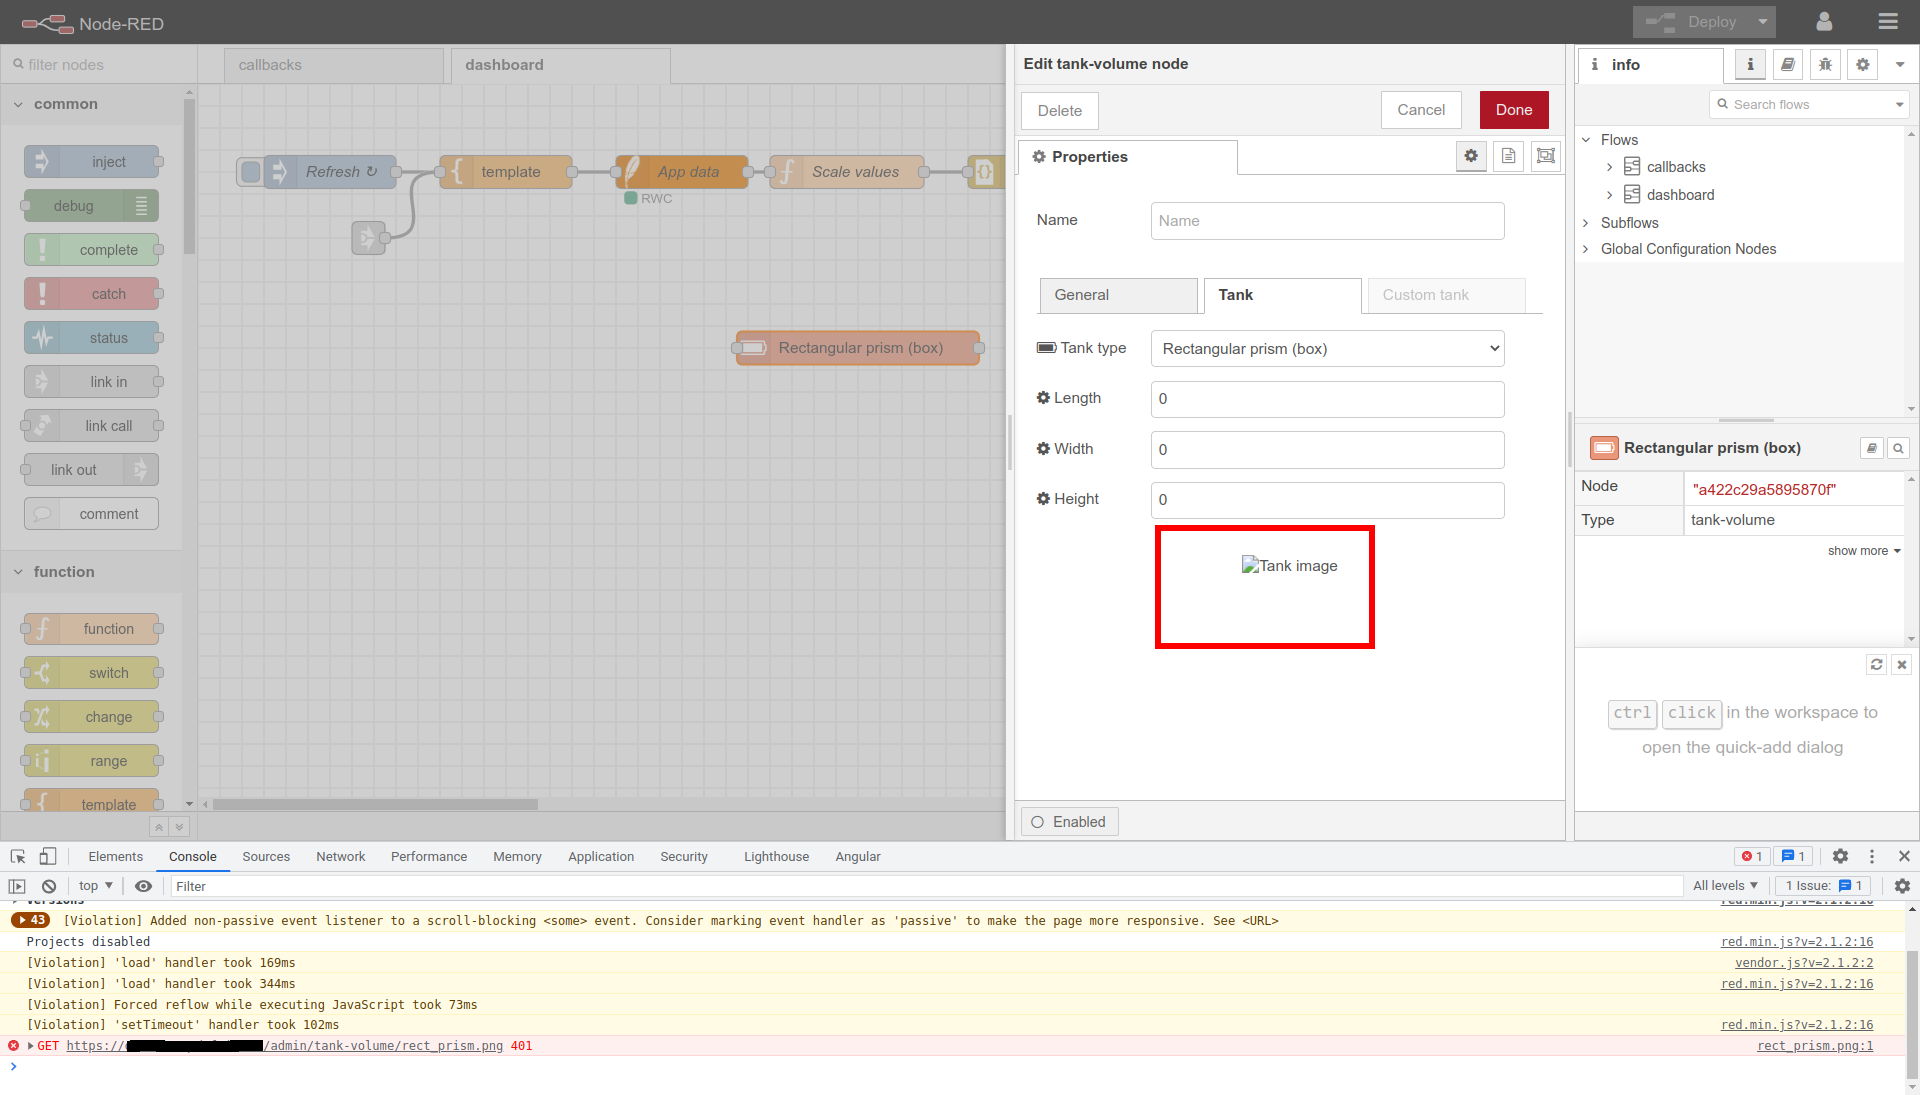Viewport: 1920px width, 1095px height.
Task: Open the All levels log filter
Action: pyautogui.click(x=1723, y=886)
